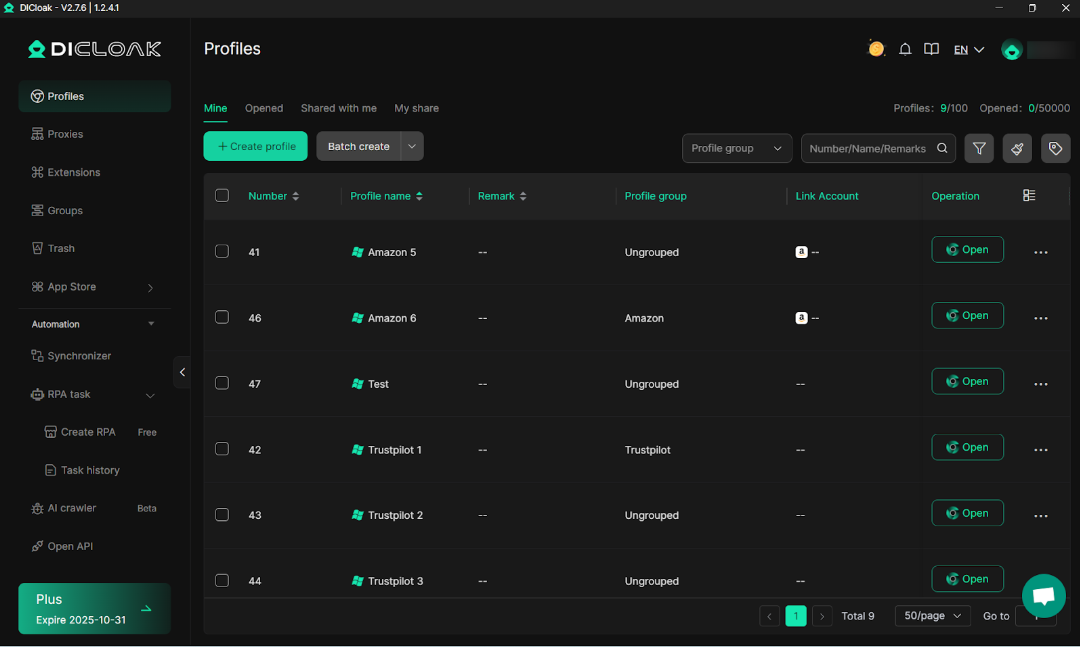The width and height of the screenshot is (1080, 647).
Task: Click the notification bell icon
Action: pos(905,50)
